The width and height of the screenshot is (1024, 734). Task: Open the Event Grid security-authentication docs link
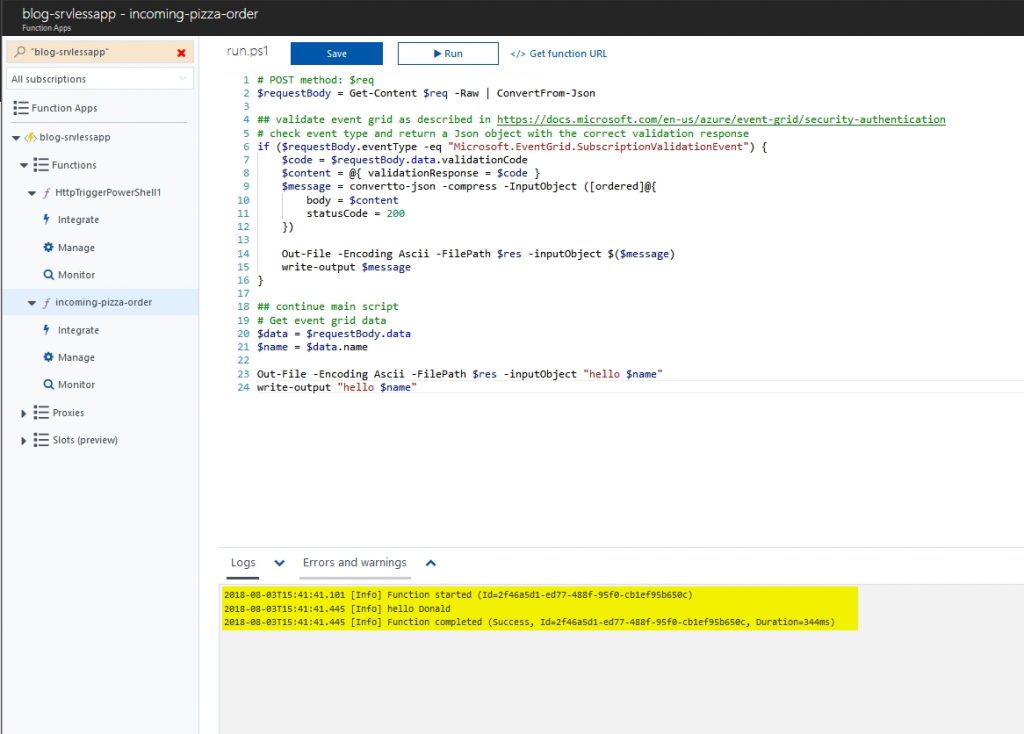(721, 120)
